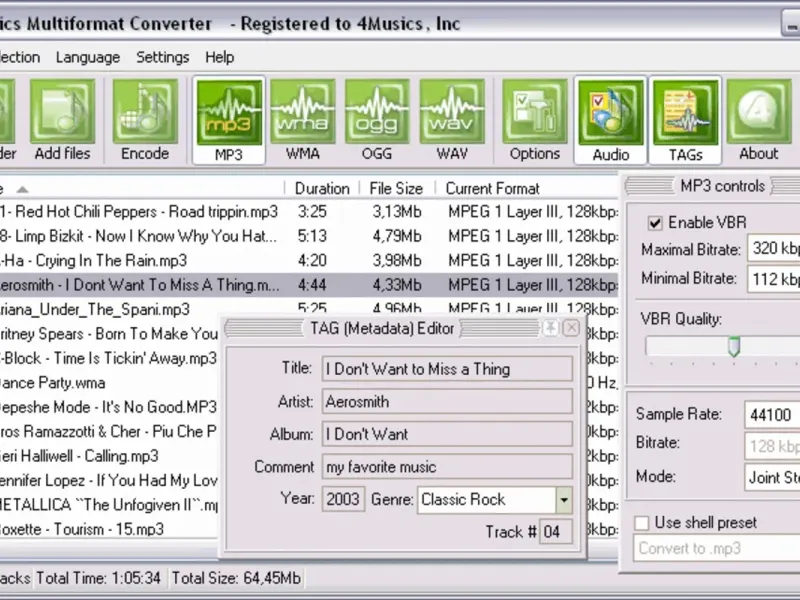Choose the WMA format icon

tap(303, 120)
